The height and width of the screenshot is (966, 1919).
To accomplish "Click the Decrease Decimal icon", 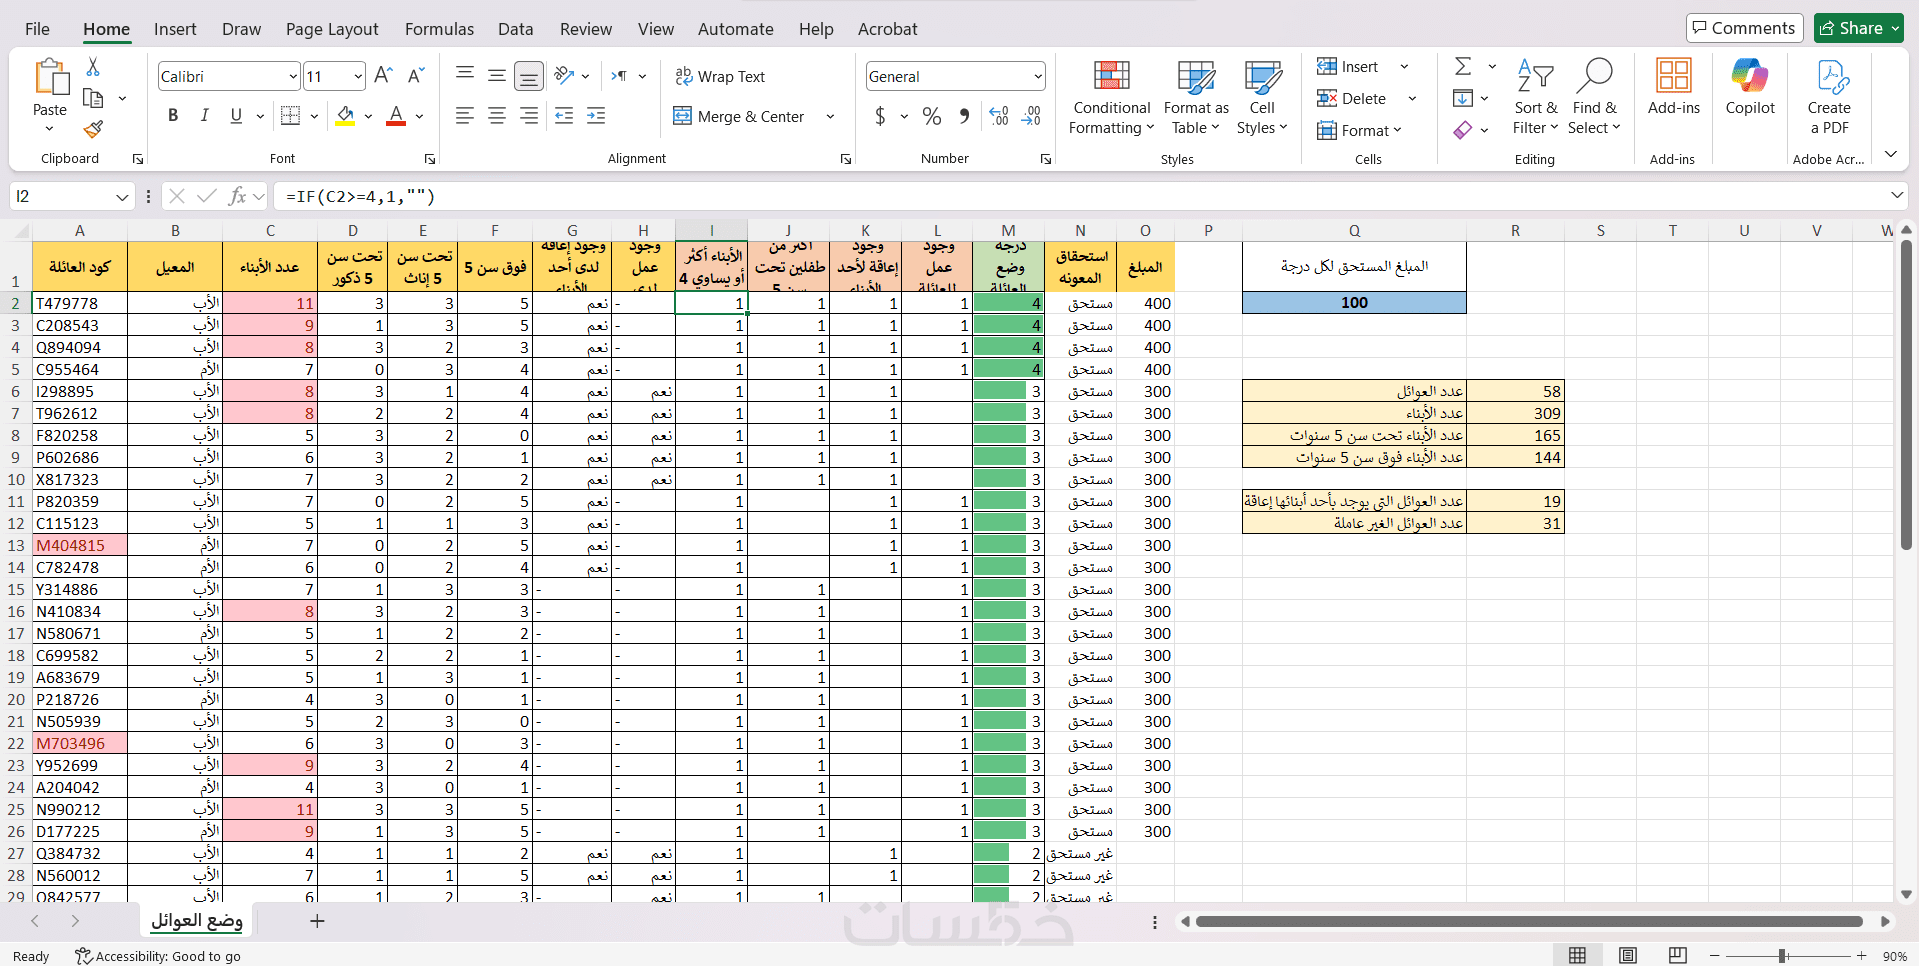I will tap(1031, 116).
